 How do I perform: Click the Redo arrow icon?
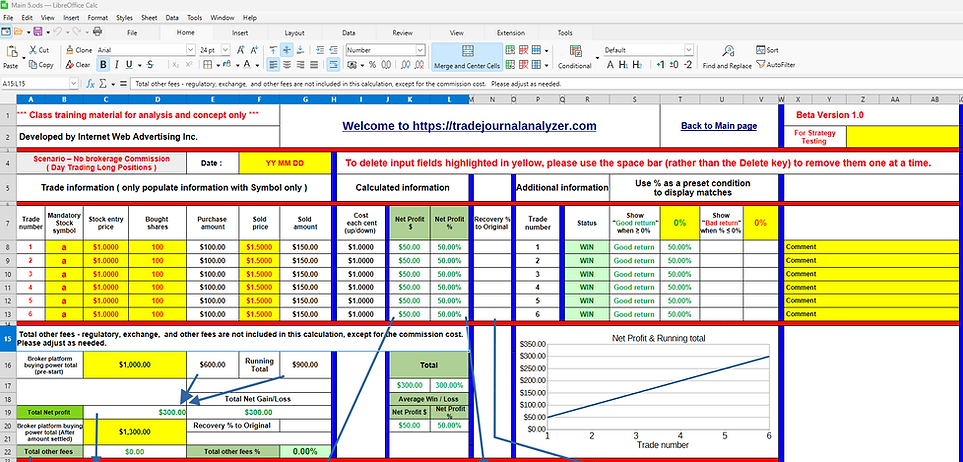click(76, 32)
